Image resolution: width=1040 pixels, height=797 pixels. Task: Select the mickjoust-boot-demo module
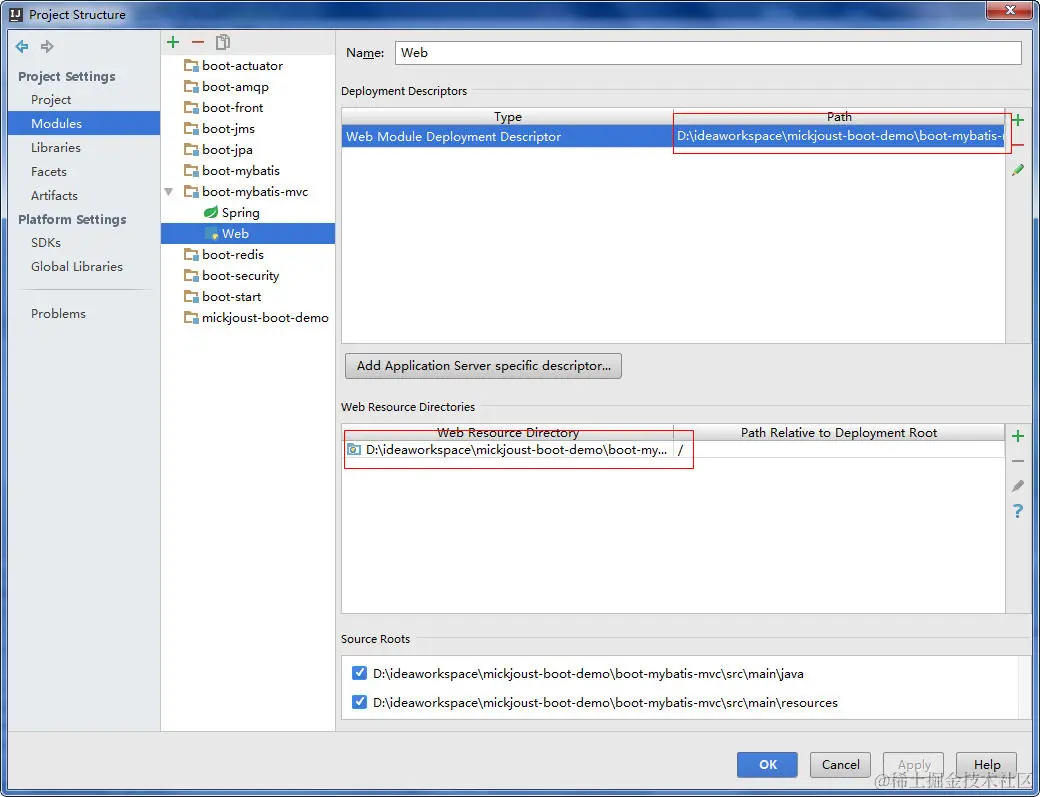pyautogui.click(x=265, y=318)
